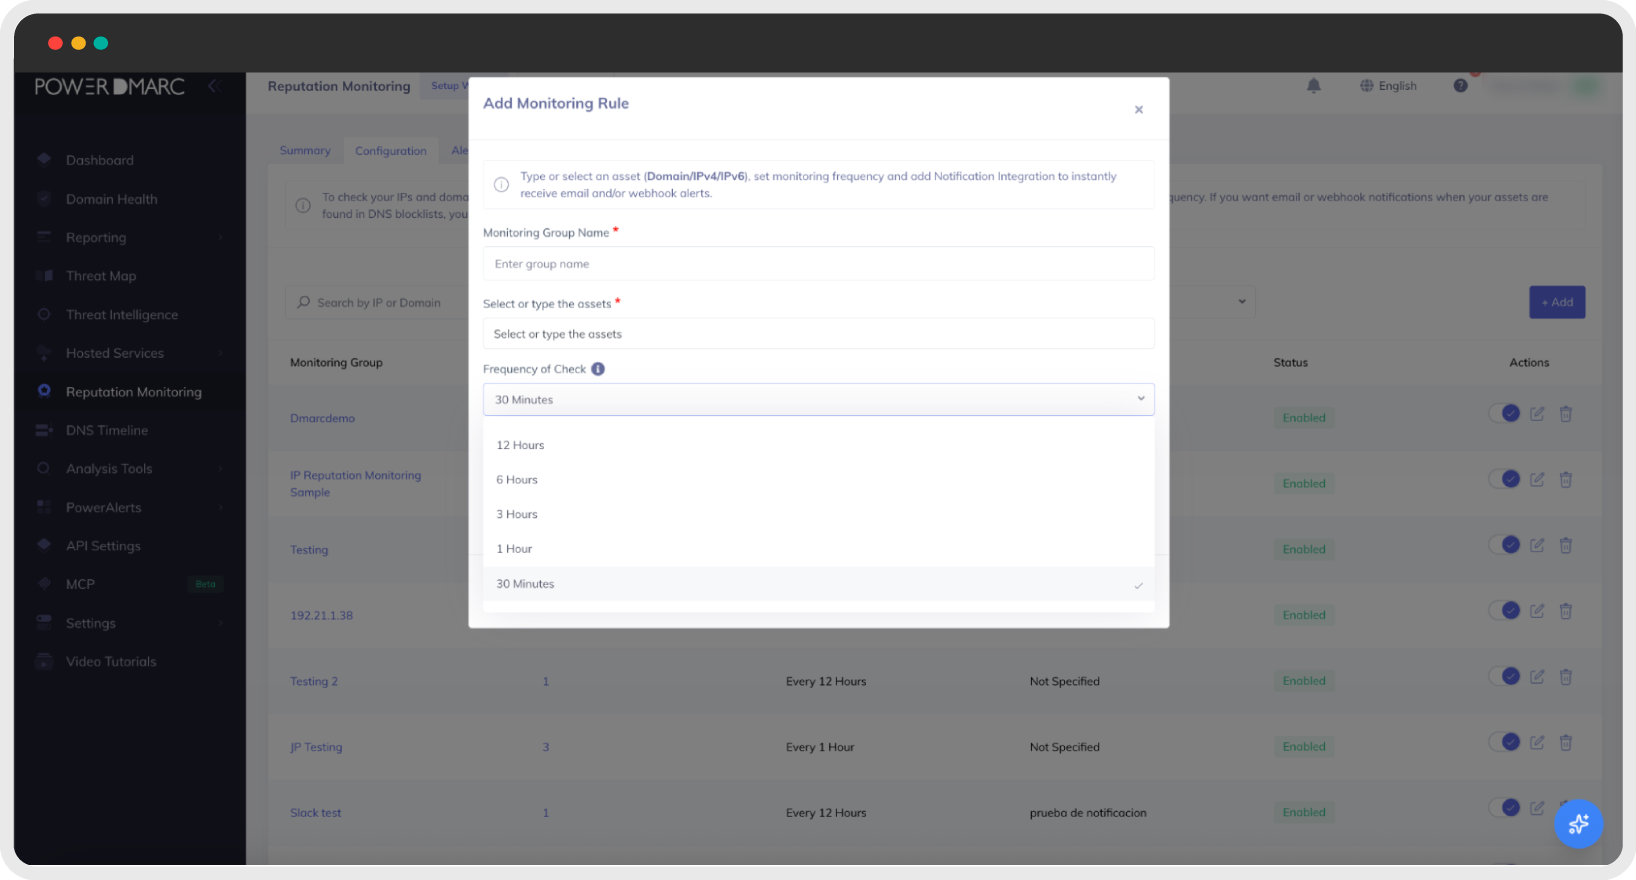Open the AI assistant sparkle button
Viewport: 1636px width, 880px height.
pyautogui.click(x=1579, y=824)
